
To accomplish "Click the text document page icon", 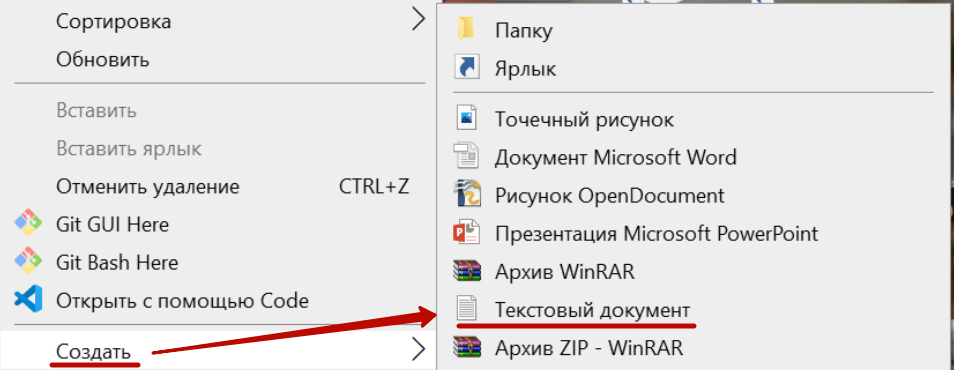I will 467,309.
